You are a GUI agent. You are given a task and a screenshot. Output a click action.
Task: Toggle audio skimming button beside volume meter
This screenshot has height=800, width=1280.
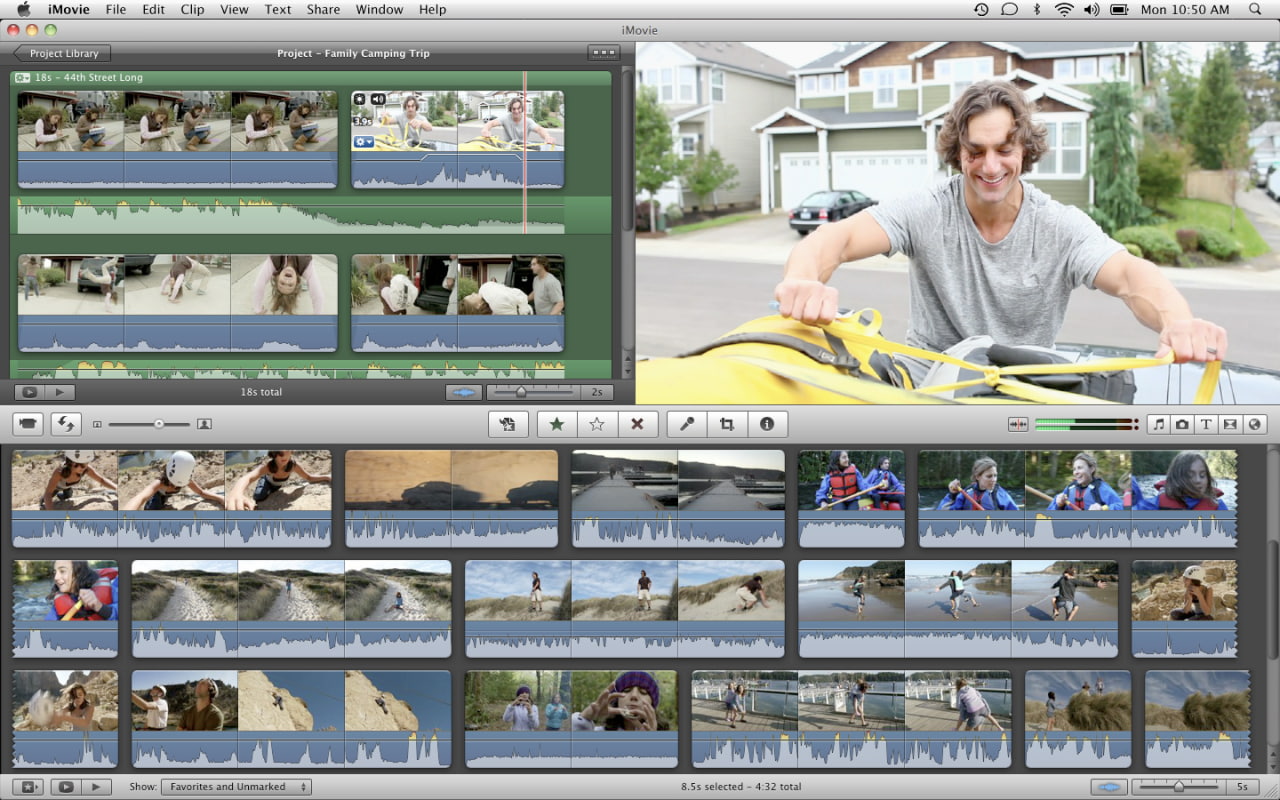pos(1018,424)
